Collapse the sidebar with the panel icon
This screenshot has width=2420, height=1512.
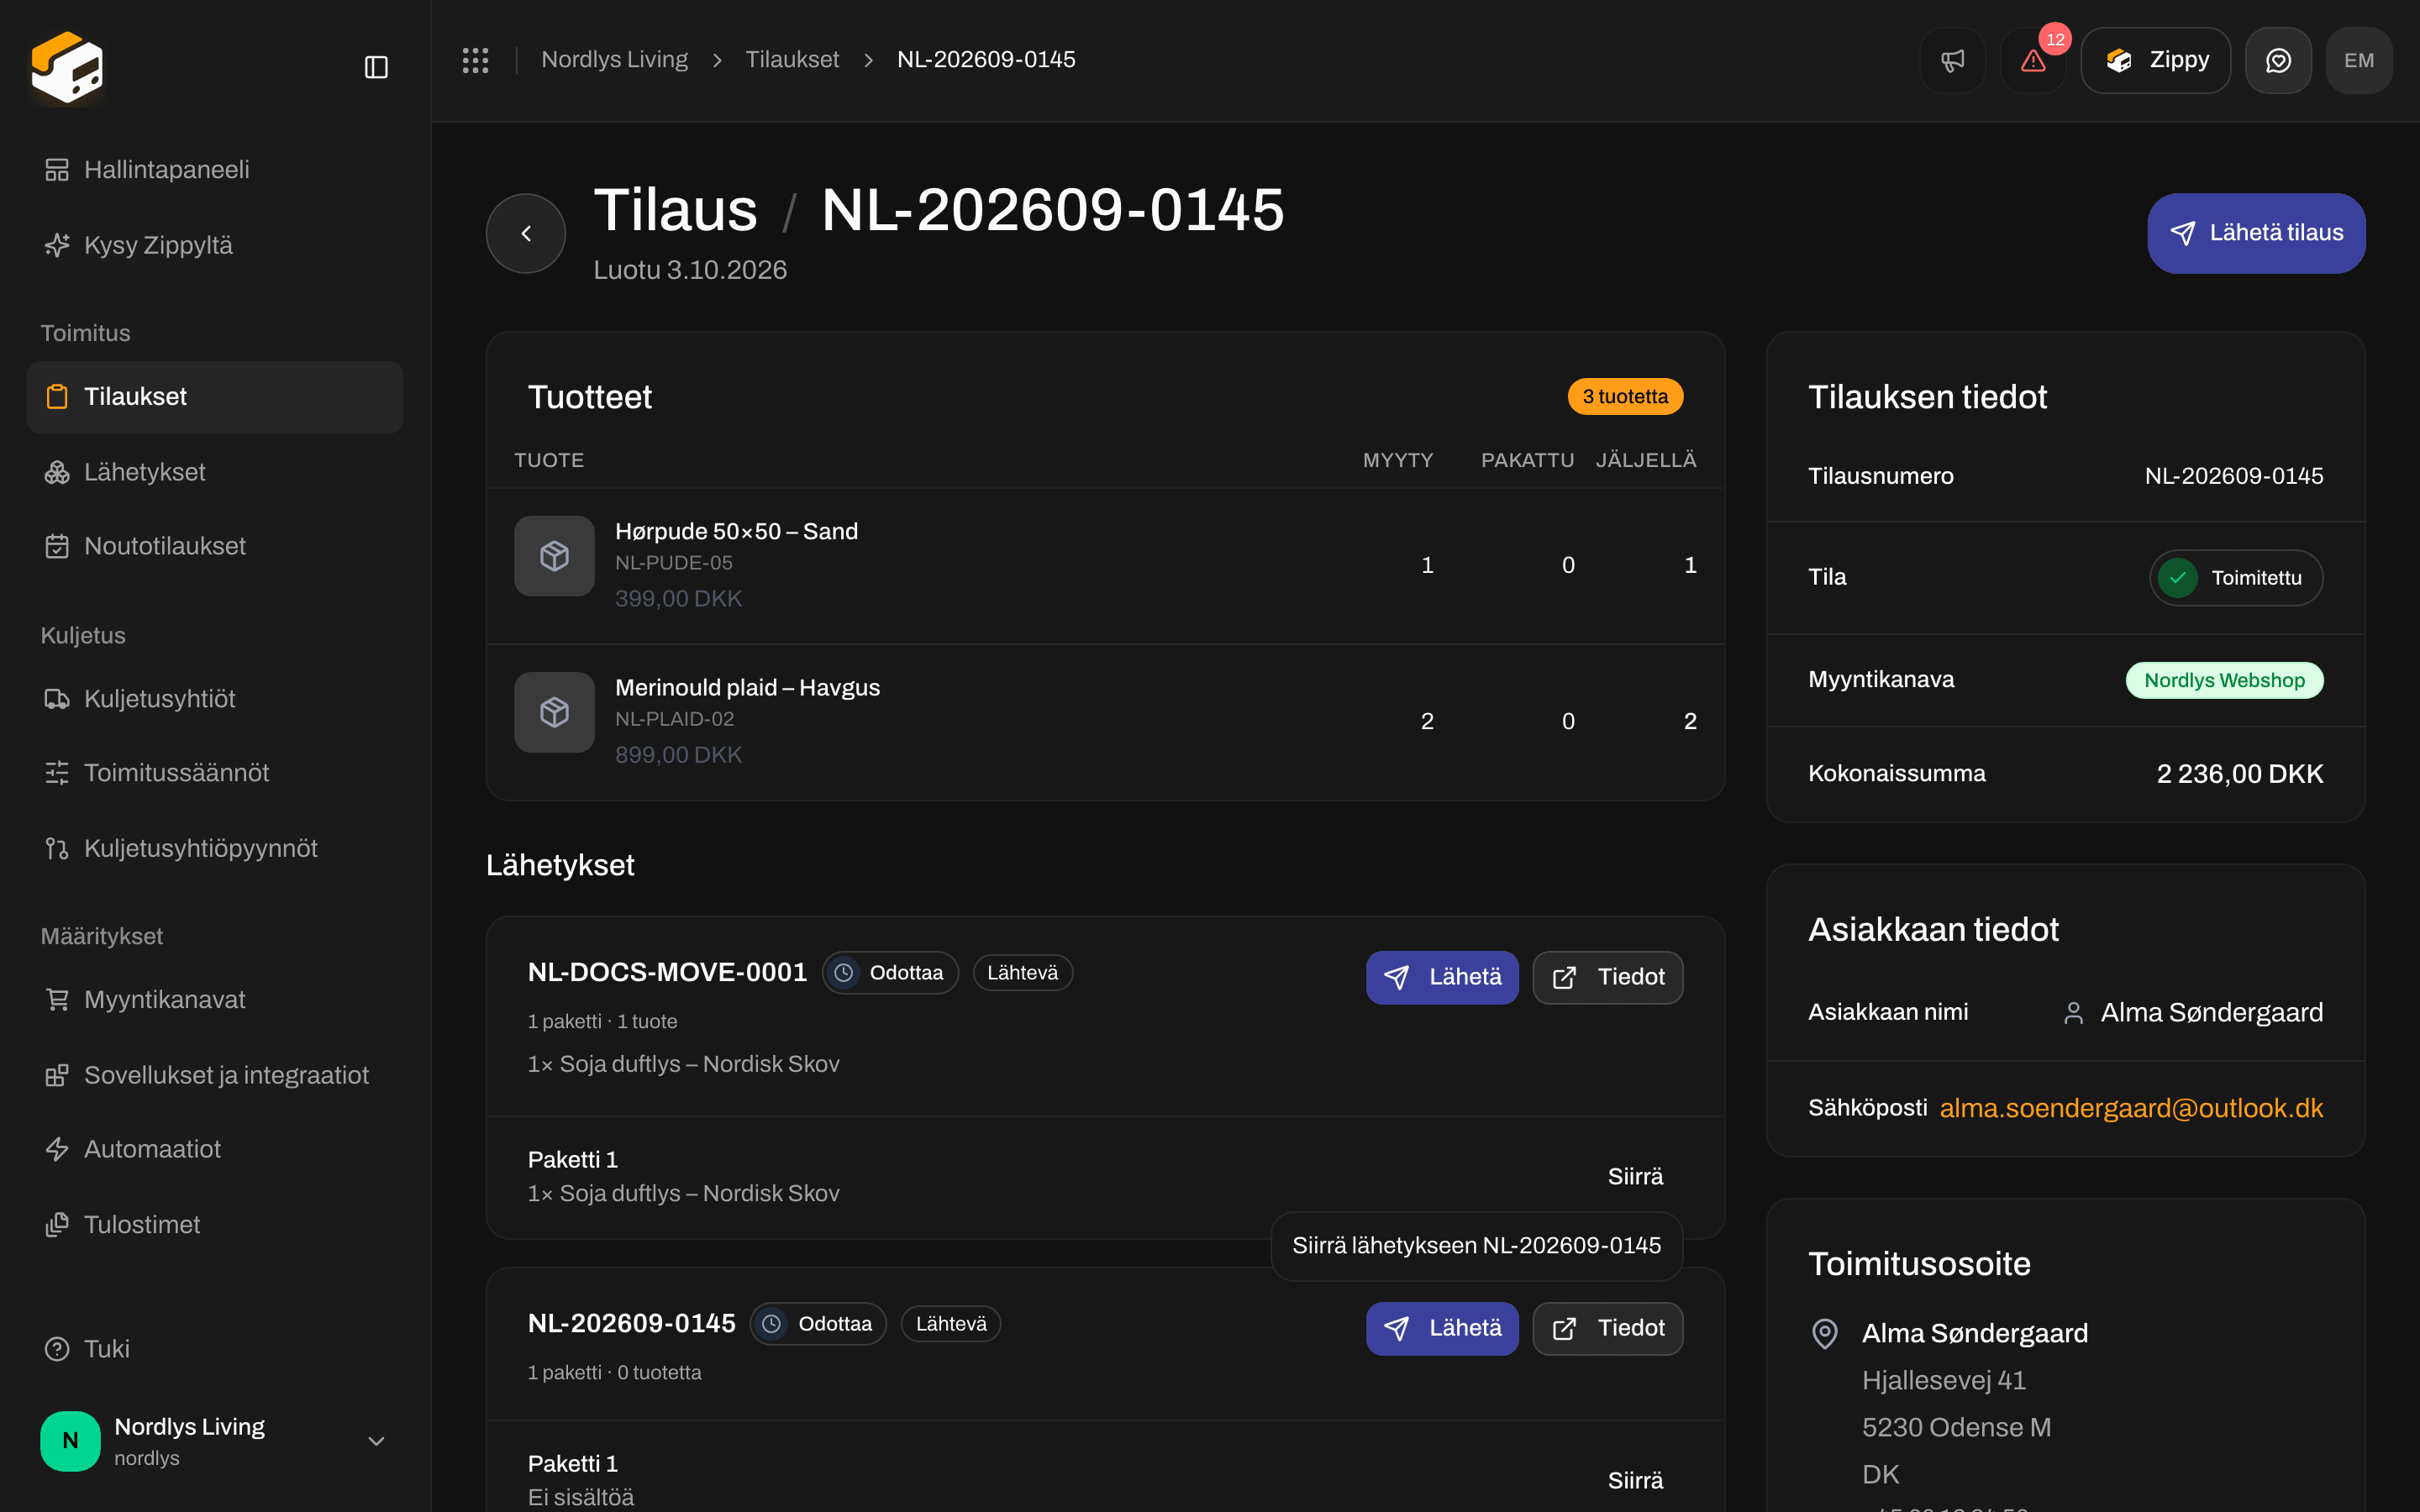point(376,67)
